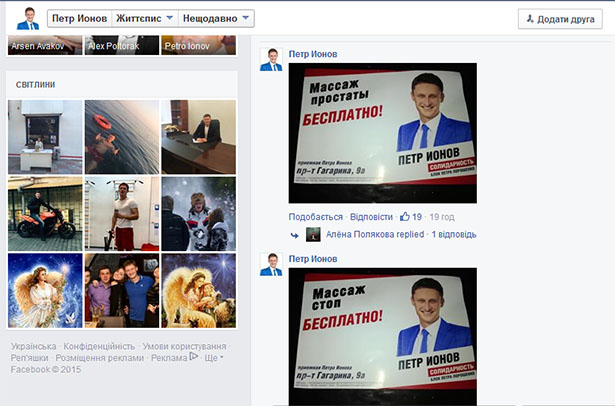Click author avatar of first comment
The width and height of the screenshot is (615, 406).
271,60
